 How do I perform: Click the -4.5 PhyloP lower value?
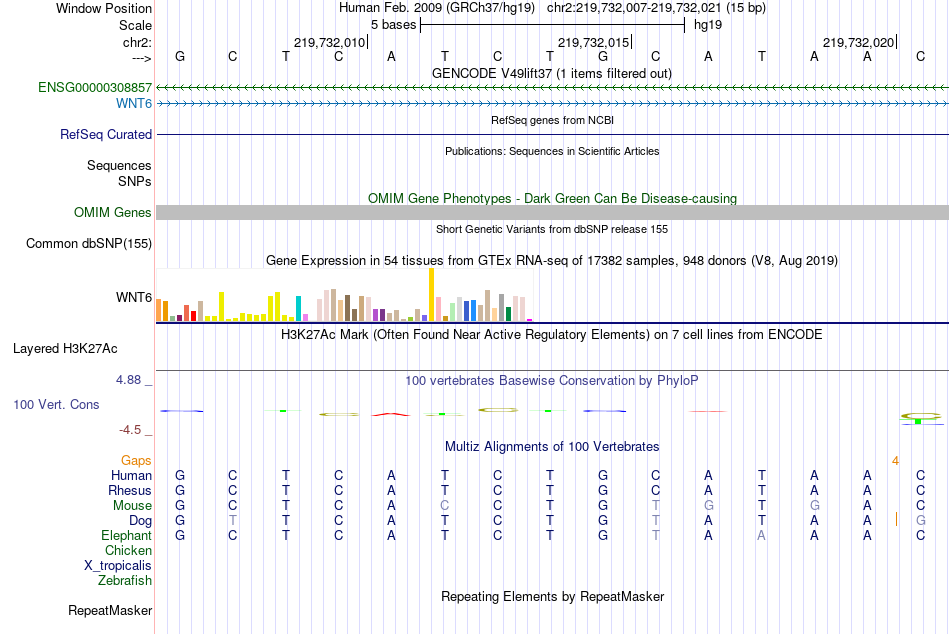tap(130, 430)
